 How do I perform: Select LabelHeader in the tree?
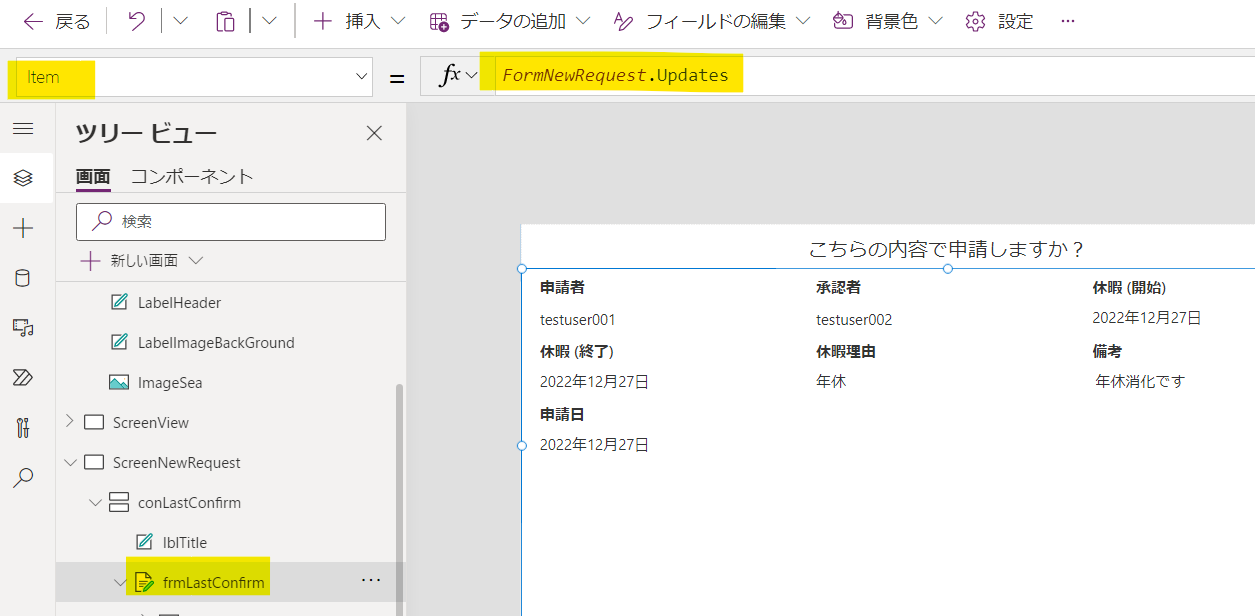179,302
